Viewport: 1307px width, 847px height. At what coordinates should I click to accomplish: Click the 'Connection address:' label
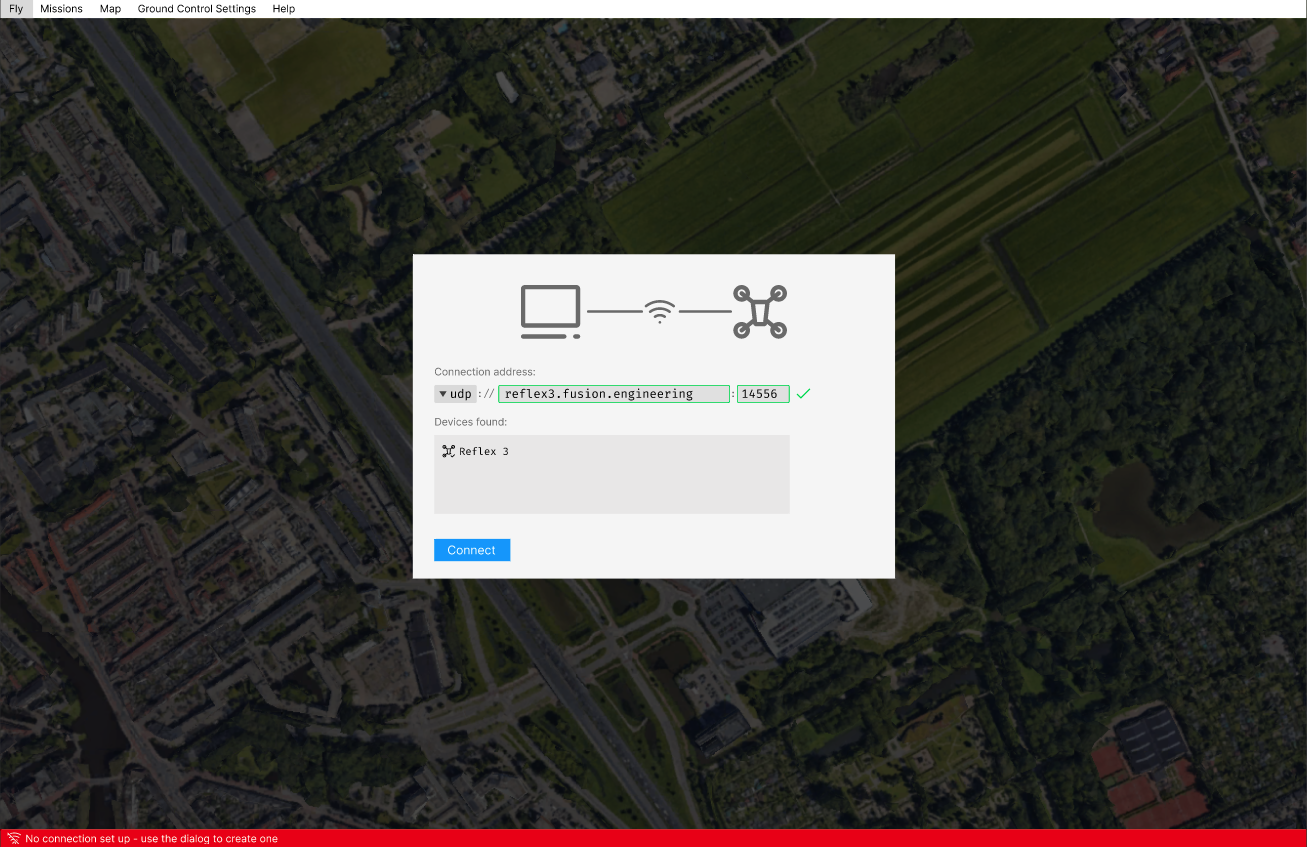(x=484, y=372)
